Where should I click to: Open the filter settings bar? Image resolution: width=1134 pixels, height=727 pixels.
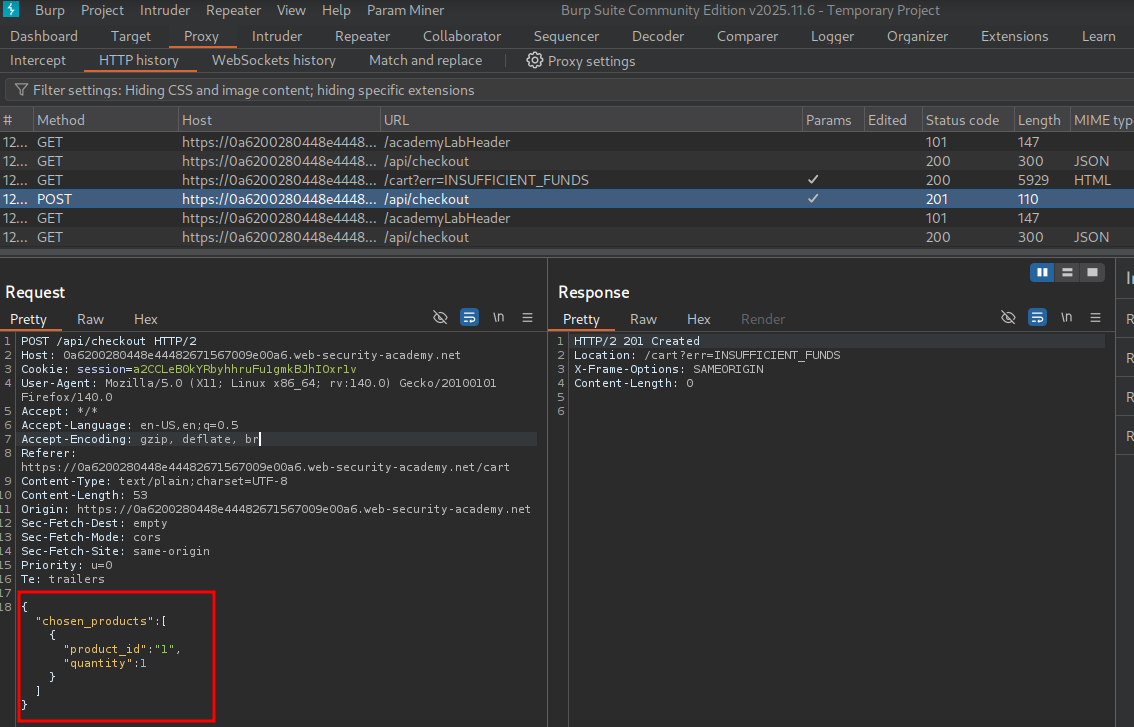(x=570, y=90)
